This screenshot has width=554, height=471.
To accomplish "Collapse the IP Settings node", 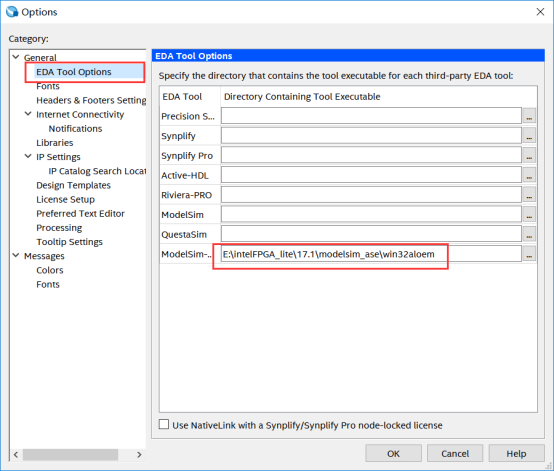I will point(28,156).
